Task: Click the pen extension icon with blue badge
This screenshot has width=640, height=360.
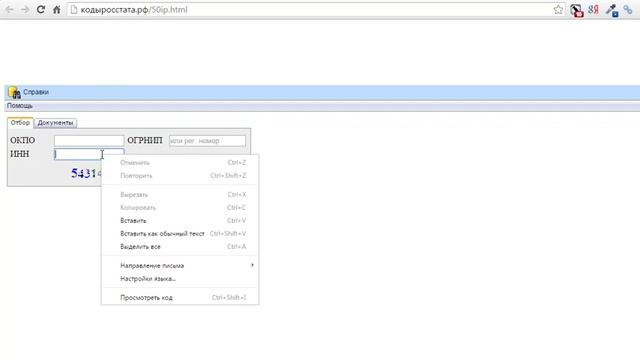Action: tap(611, 10)
